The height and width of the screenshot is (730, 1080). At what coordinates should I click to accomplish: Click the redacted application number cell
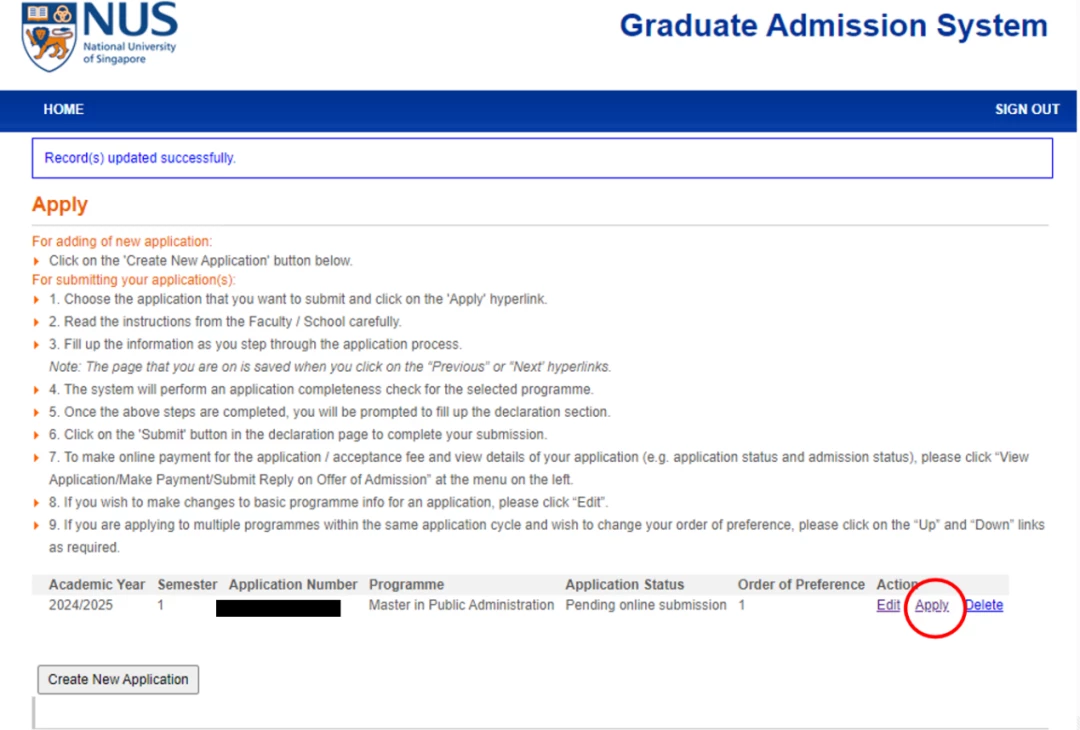(278, 608)
